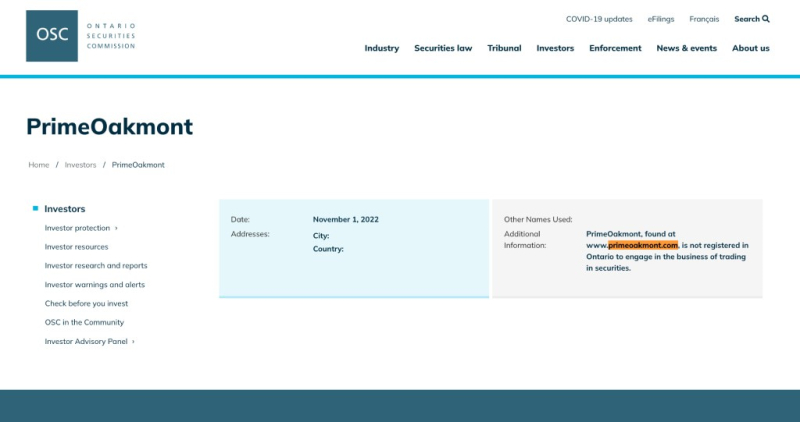Viewport: 800px width, 422px height.
Task: Click the Additional Information label
Action: point(525,239)
